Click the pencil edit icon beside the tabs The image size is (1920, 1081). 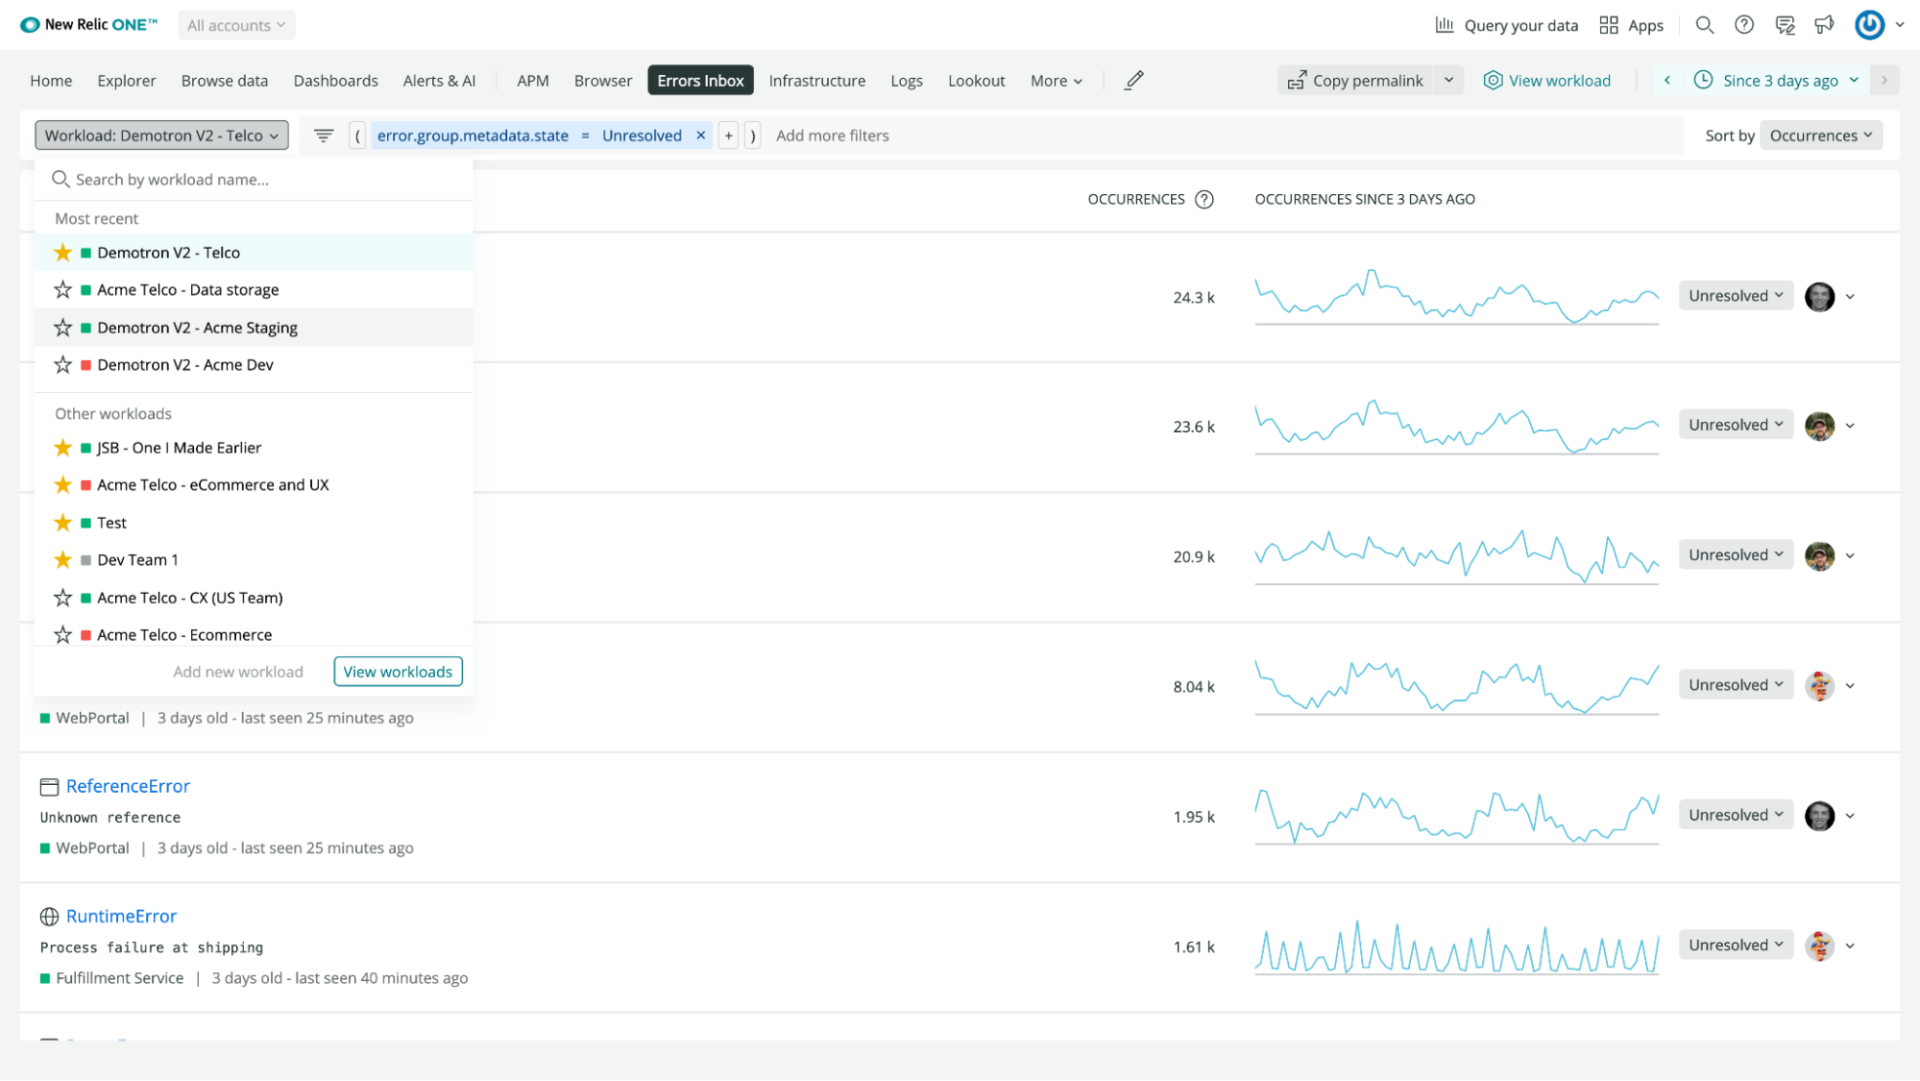(1133, 80)
